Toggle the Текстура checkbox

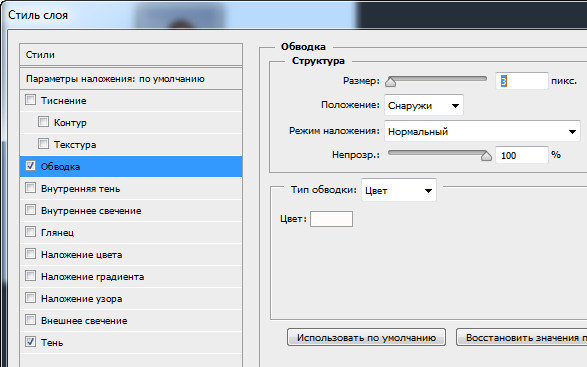pos(43,144)
